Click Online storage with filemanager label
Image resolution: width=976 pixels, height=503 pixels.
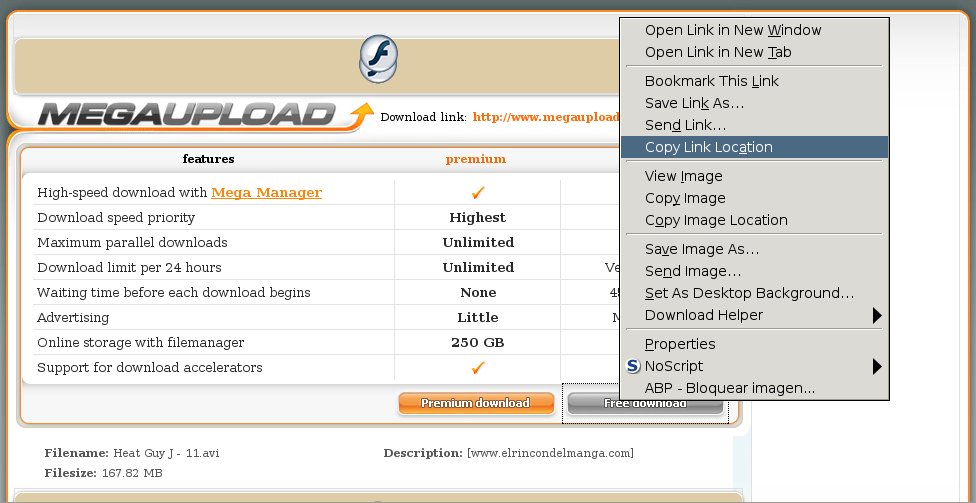[x=140, y=343]
